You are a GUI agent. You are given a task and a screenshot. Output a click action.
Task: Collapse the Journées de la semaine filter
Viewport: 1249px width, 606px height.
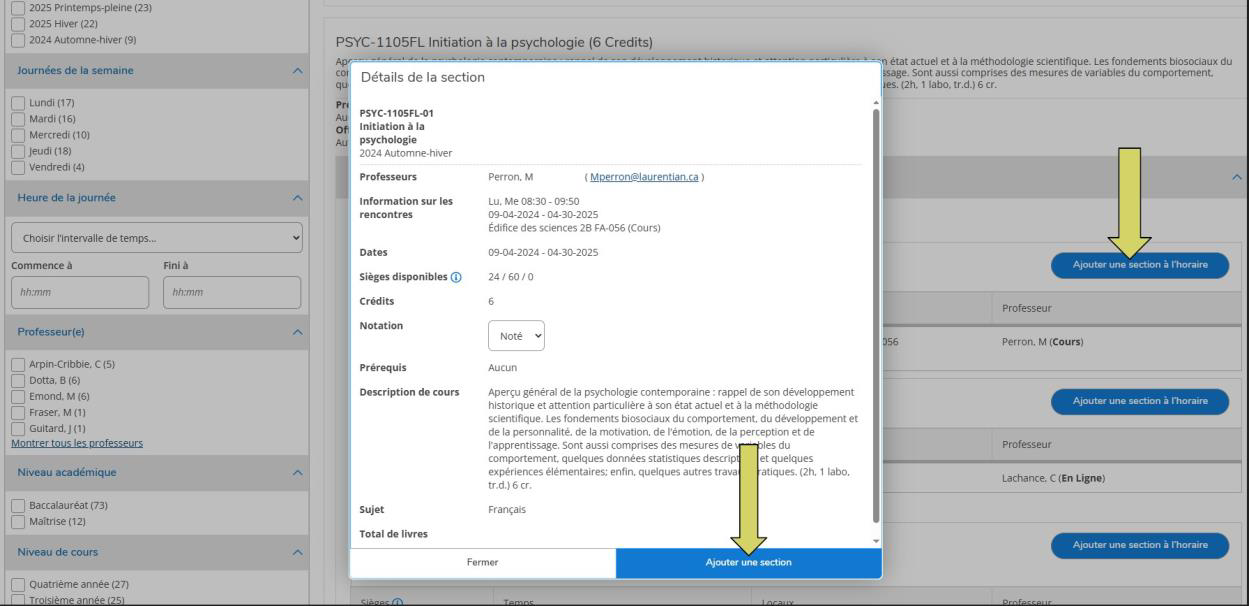point(295,70)
